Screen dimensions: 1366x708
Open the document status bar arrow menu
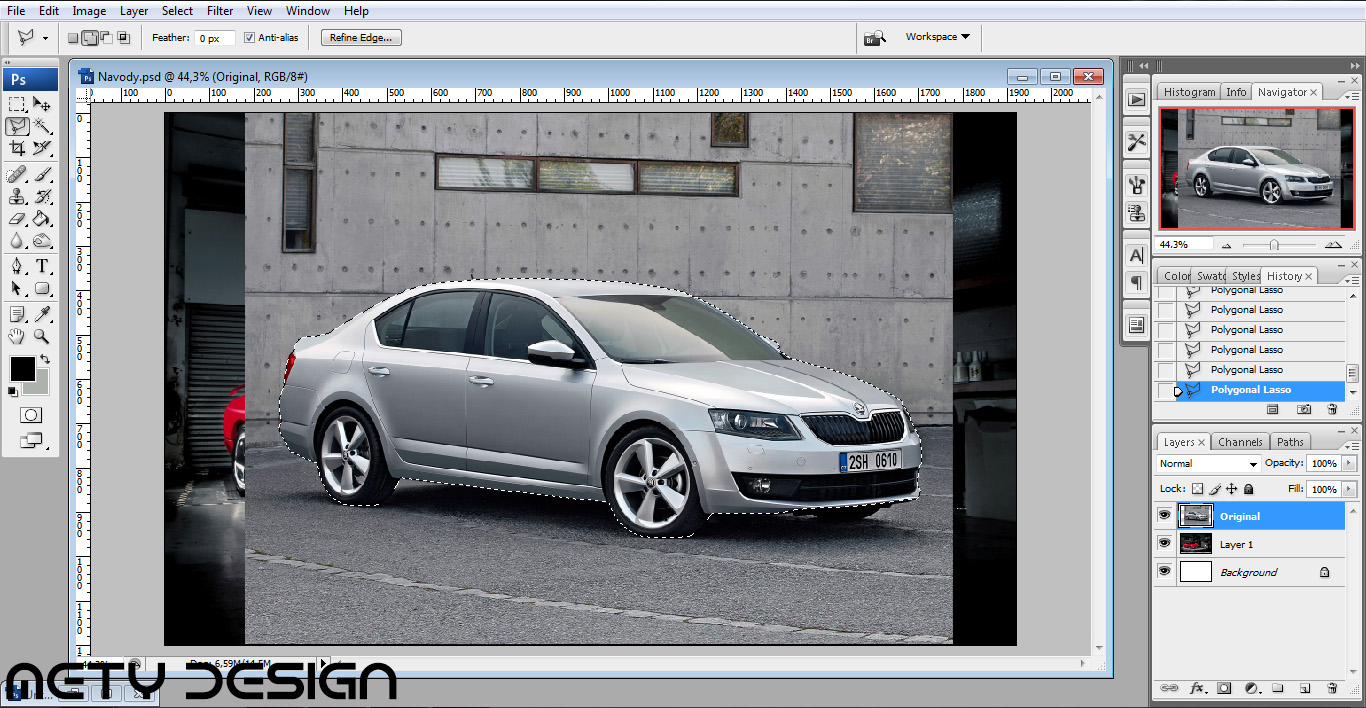tap(323, 662)
